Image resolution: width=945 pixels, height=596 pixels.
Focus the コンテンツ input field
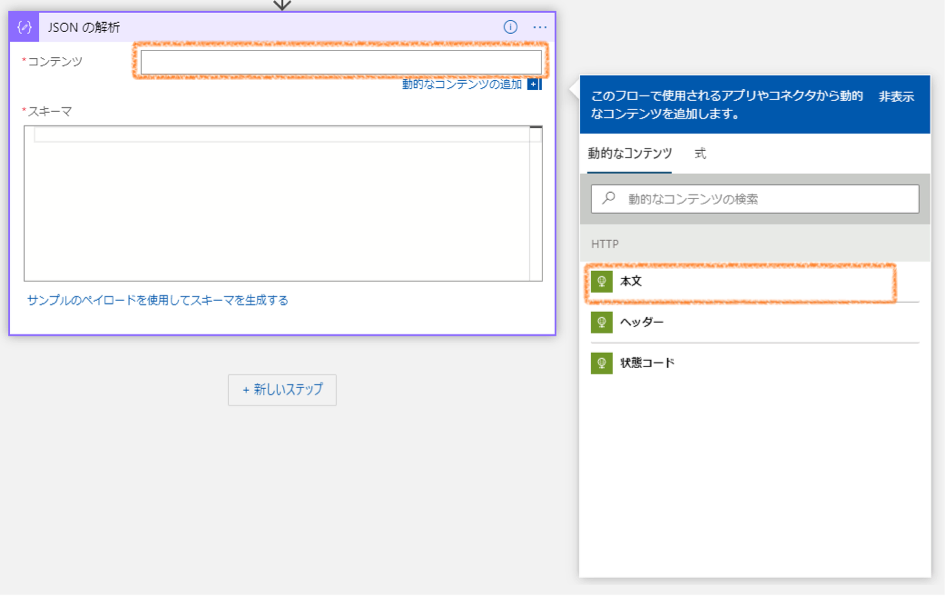click(341, 62)
